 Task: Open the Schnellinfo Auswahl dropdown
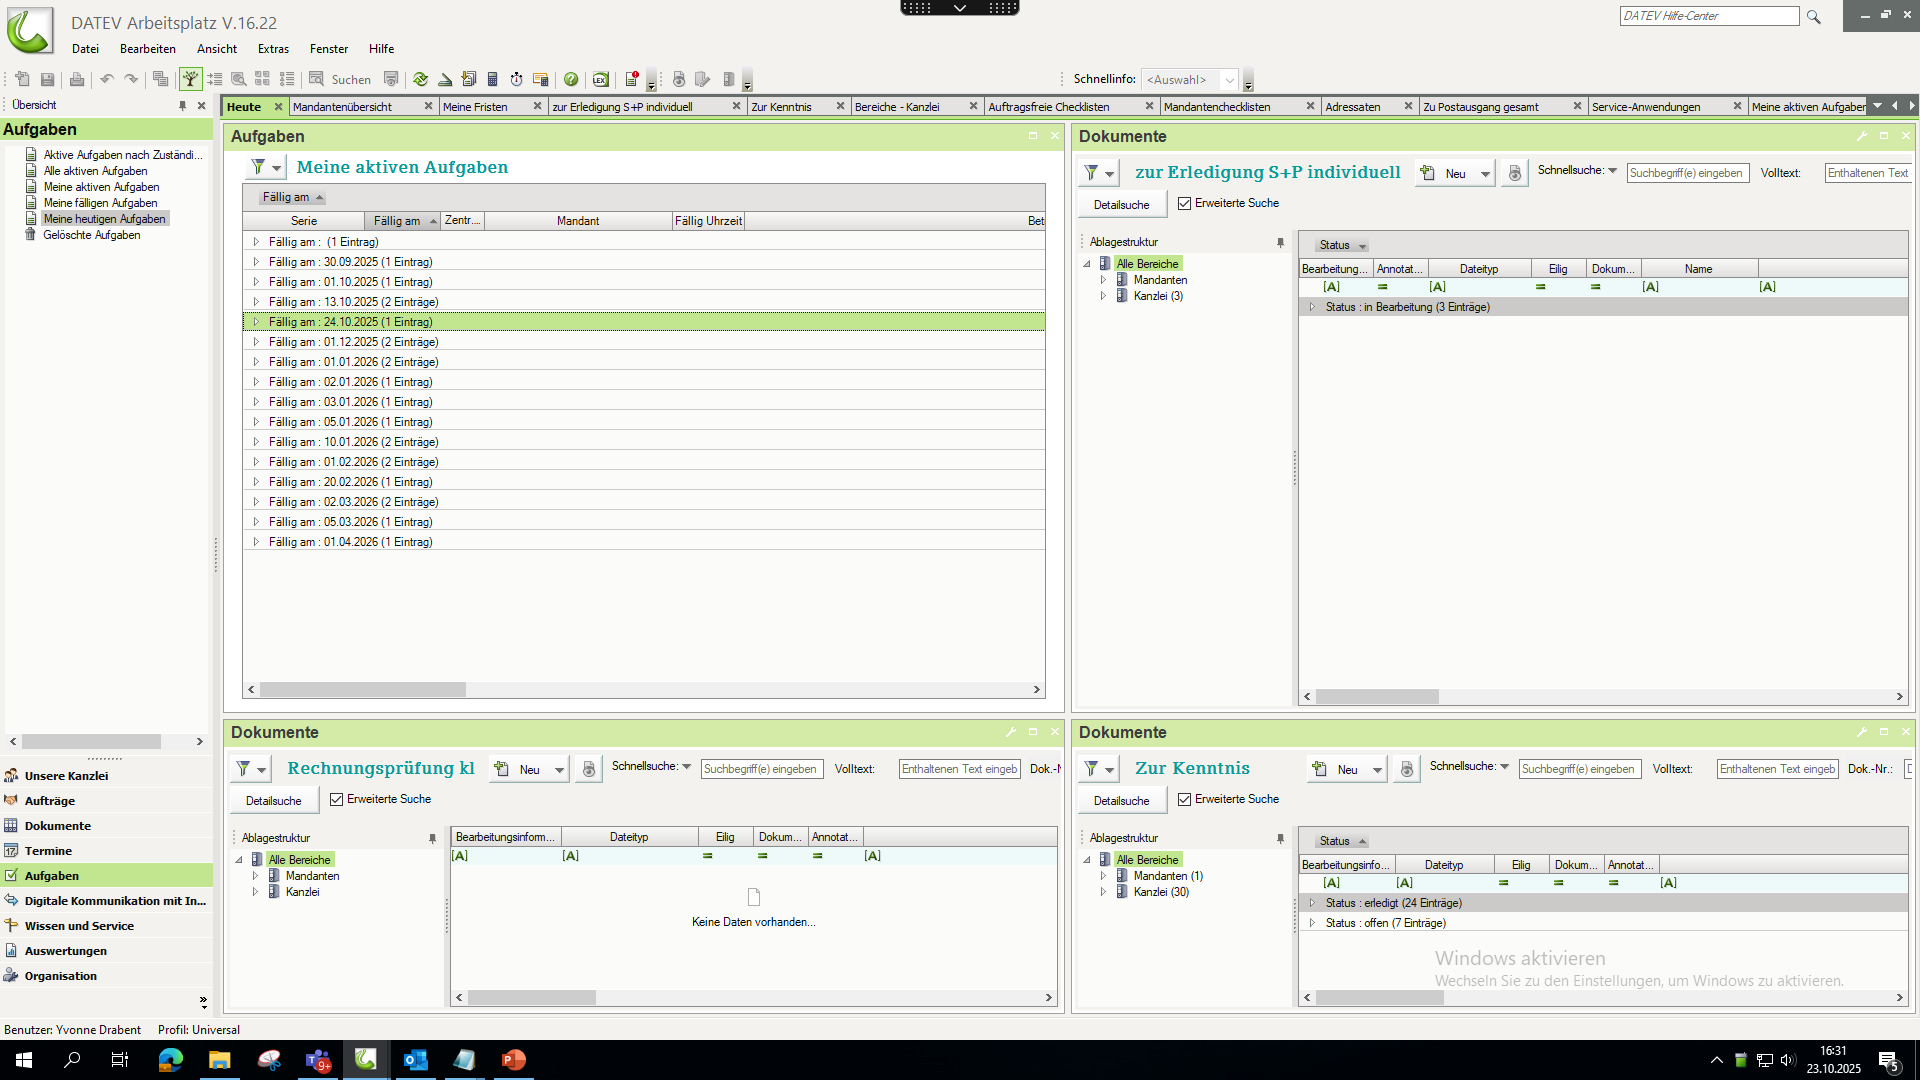(1229, 80)
